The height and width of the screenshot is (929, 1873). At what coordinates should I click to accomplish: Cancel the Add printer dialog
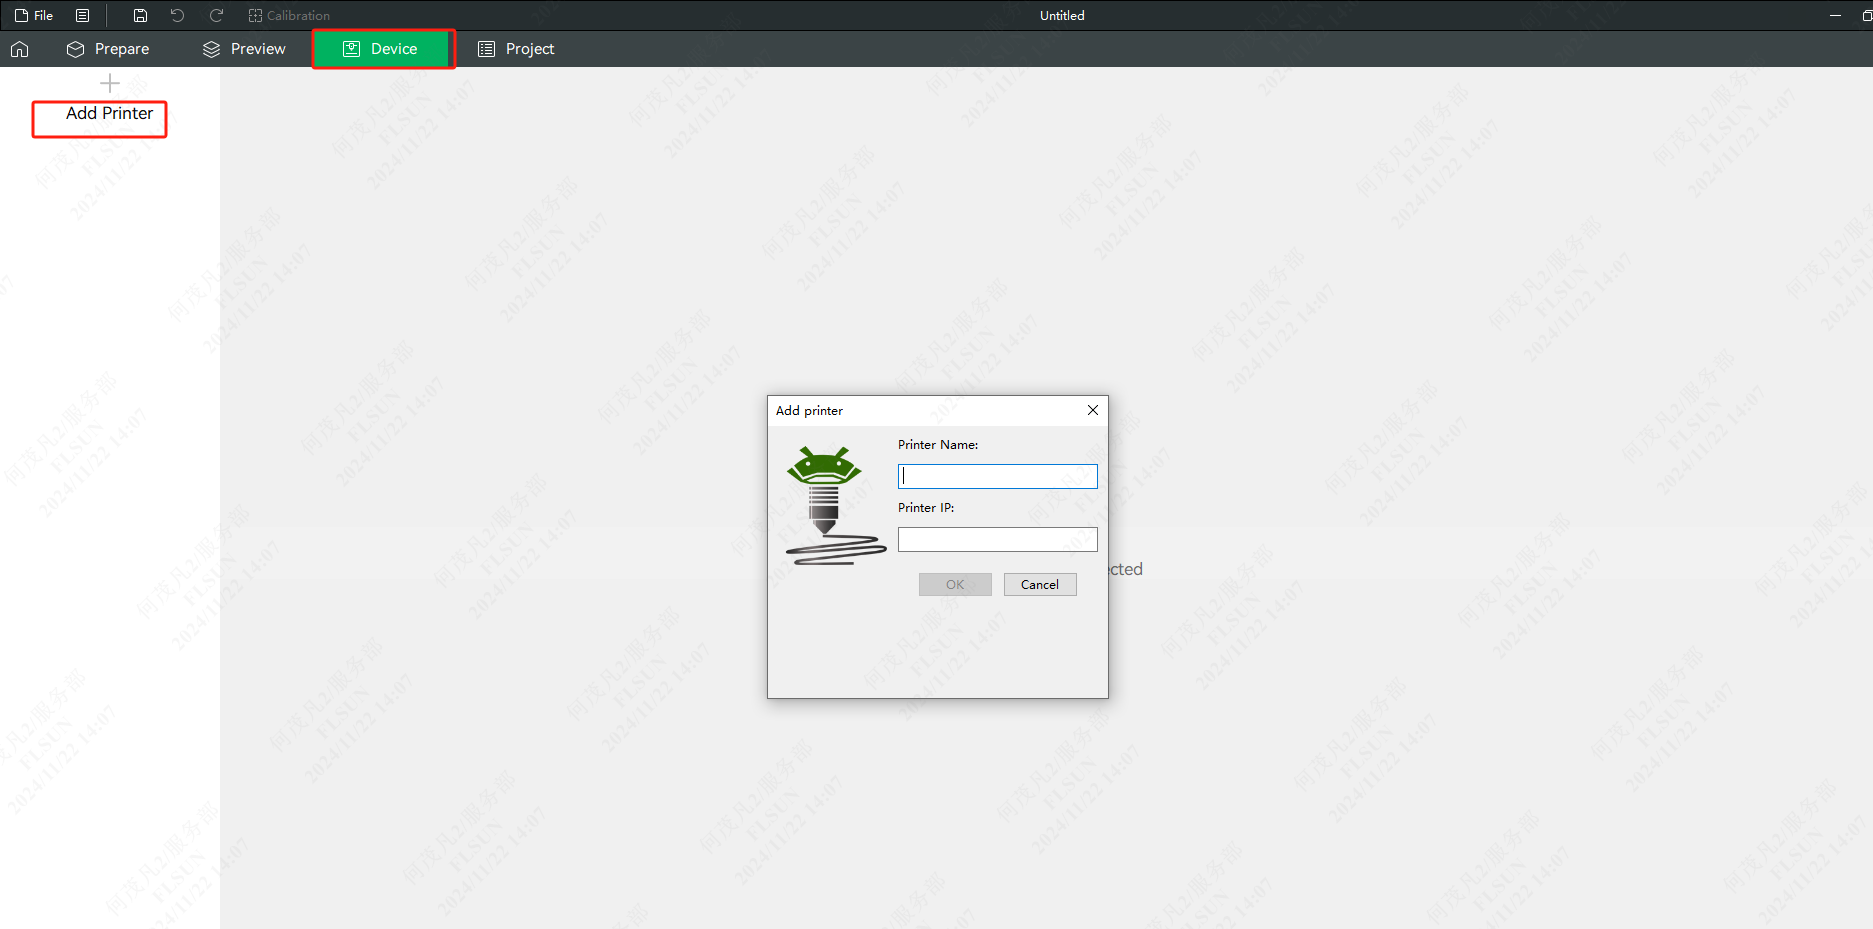pos(1040,584)
